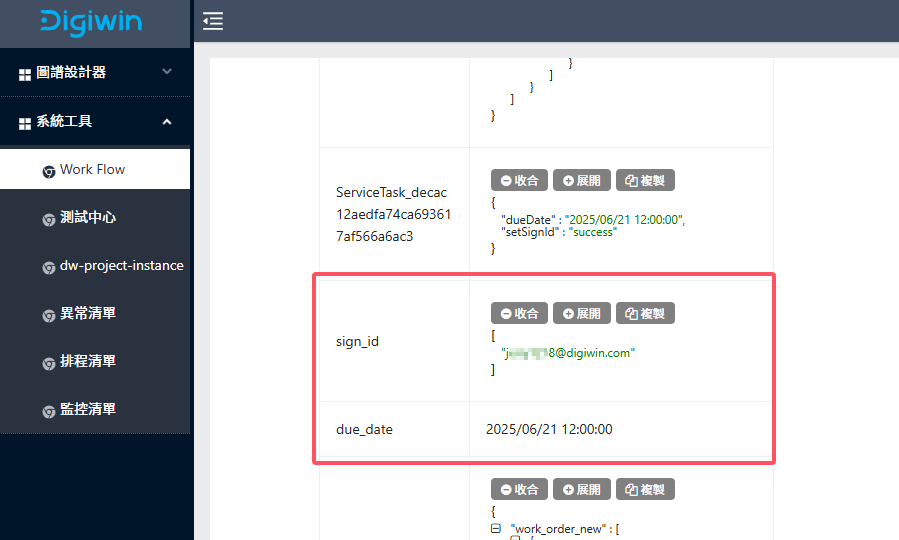Click the chrome icon next to 測試中心

coord(49,219)
